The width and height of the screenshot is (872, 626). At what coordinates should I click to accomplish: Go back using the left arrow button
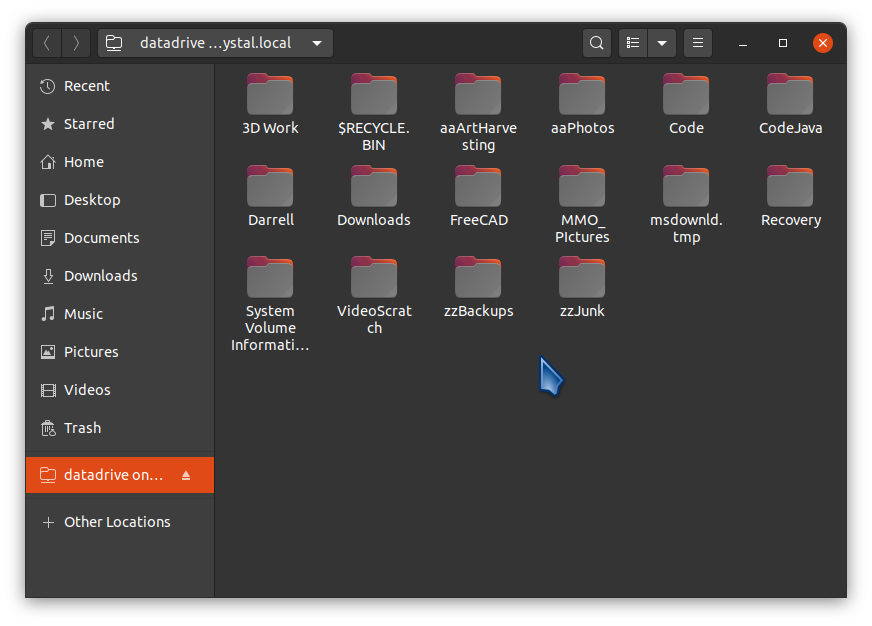pyautogui.click(x=47, y=43)
